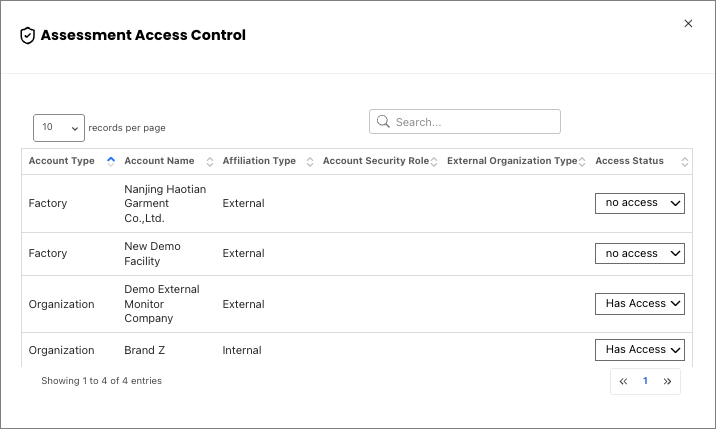Go to next page with double-right arrows
The width and height of the screenshot is (716, 429).
click(x=667, y=381)
